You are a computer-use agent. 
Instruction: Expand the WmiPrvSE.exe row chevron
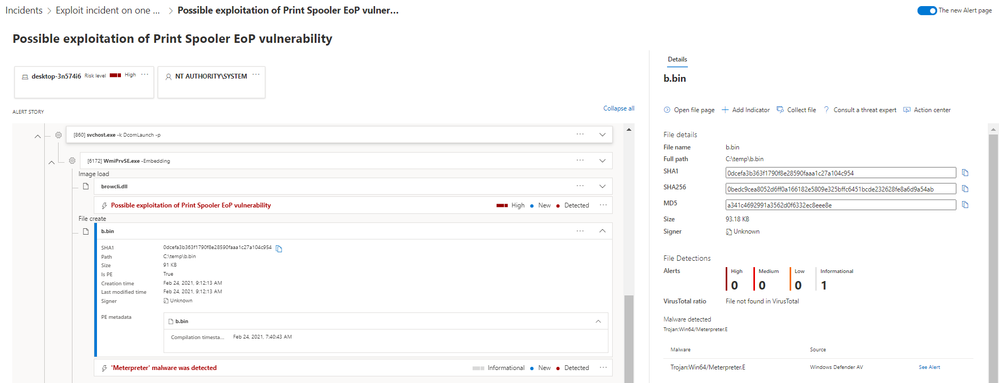(602, 161)
